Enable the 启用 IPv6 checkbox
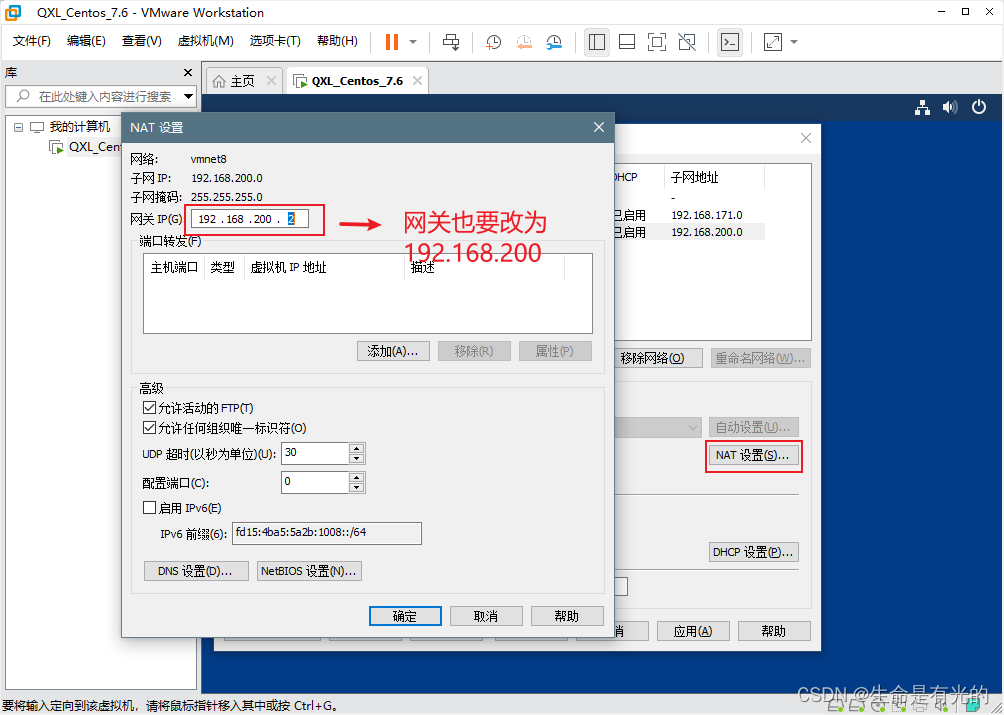 coord(150,508)
